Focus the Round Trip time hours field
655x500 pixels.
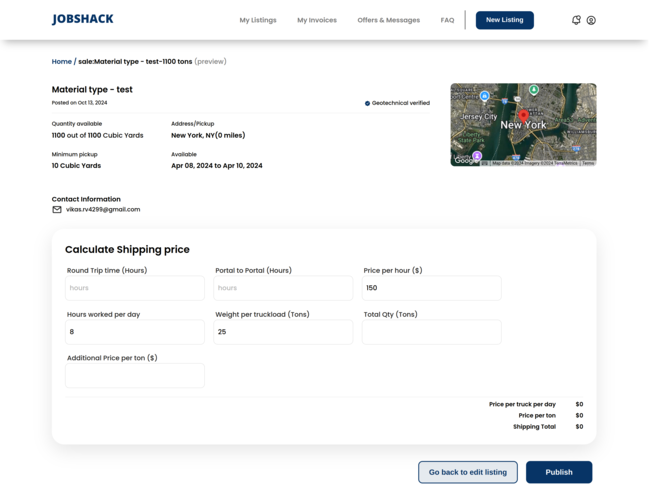click(135, 288)
